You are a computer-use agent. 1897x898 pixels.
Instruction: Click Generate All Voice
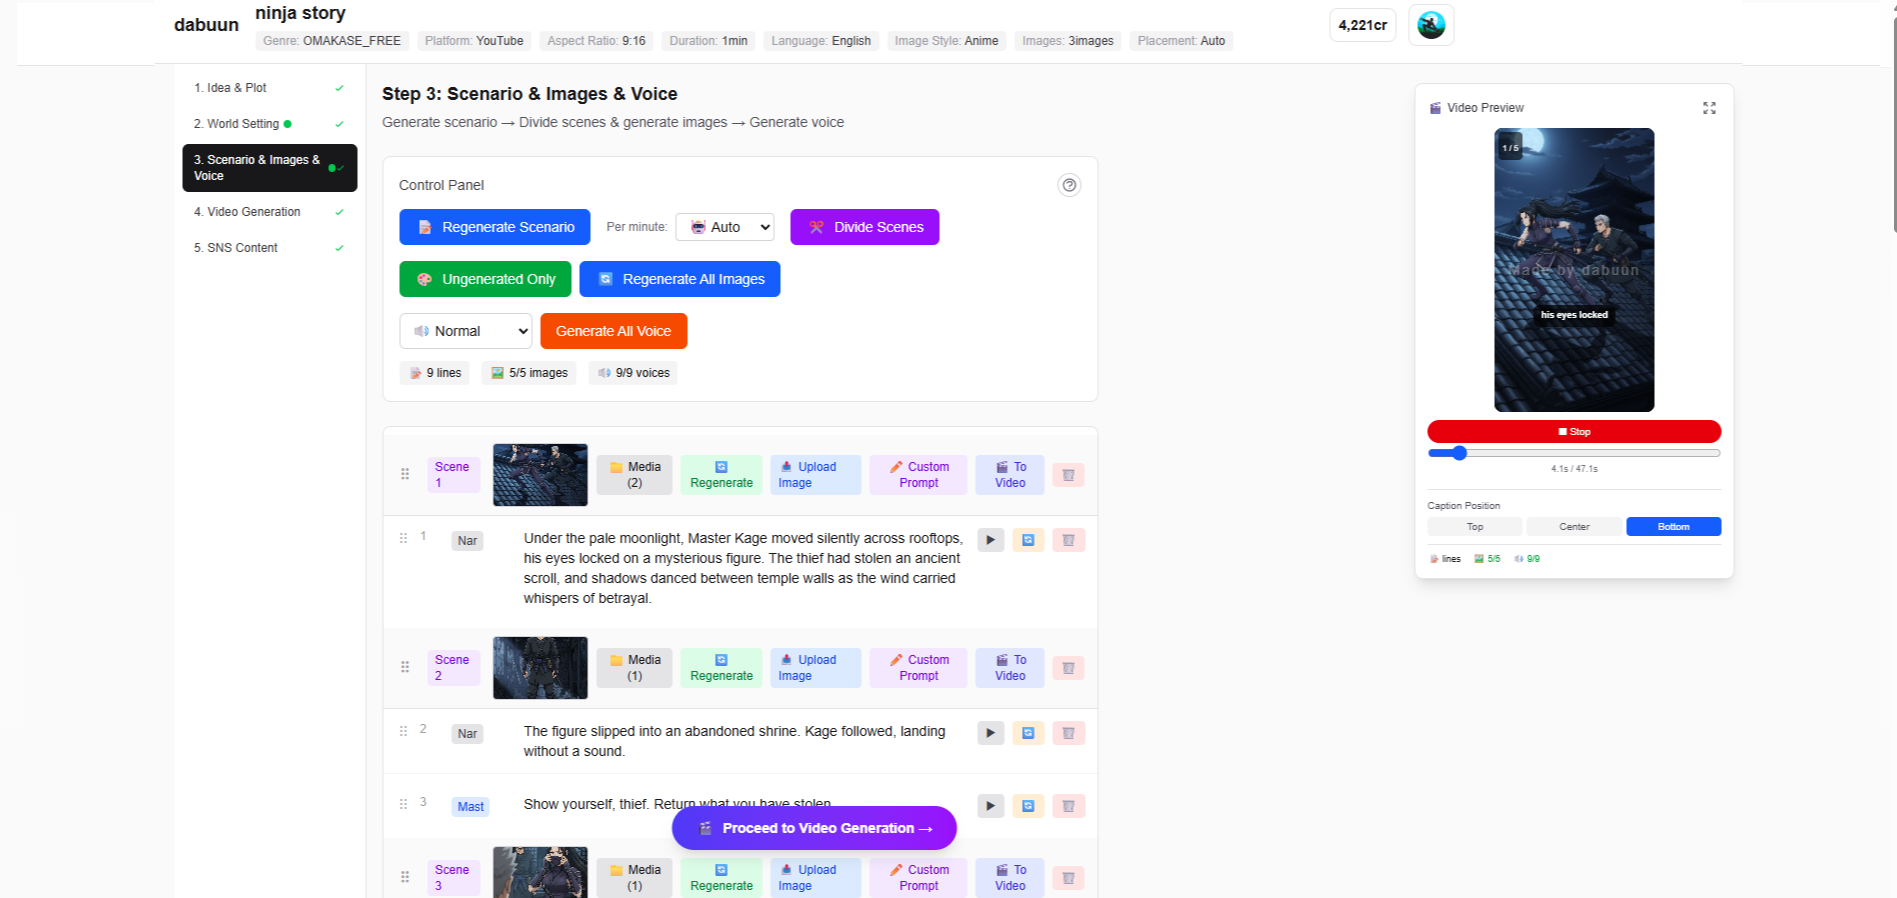614,331
